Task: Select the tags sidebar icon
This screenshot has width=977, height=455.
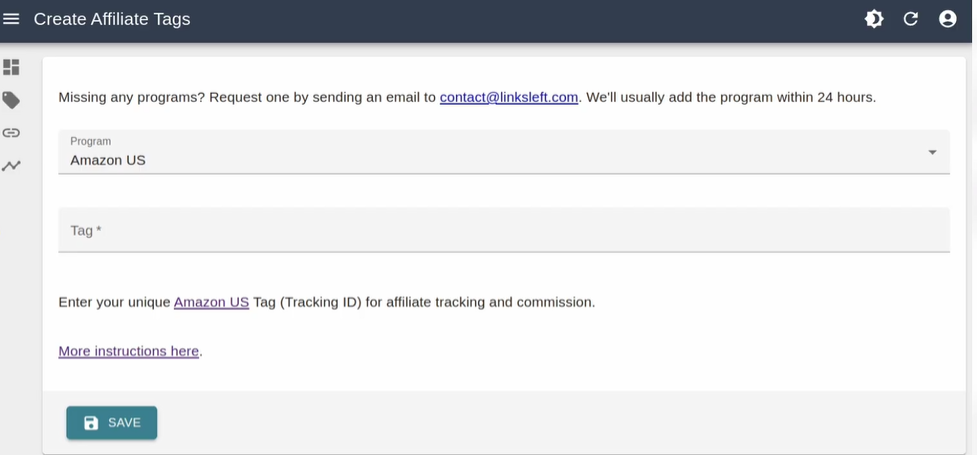Action: (11, 100)
